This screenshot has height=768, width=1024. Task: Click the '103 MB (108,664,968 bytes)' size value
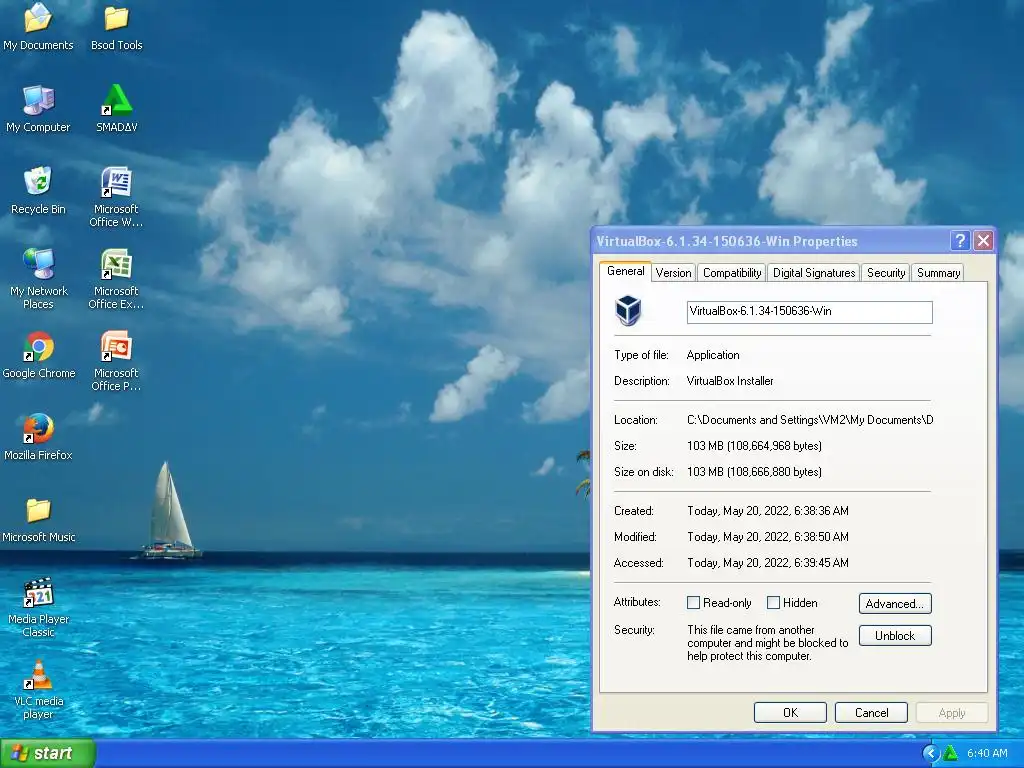[x=754, y=446]
